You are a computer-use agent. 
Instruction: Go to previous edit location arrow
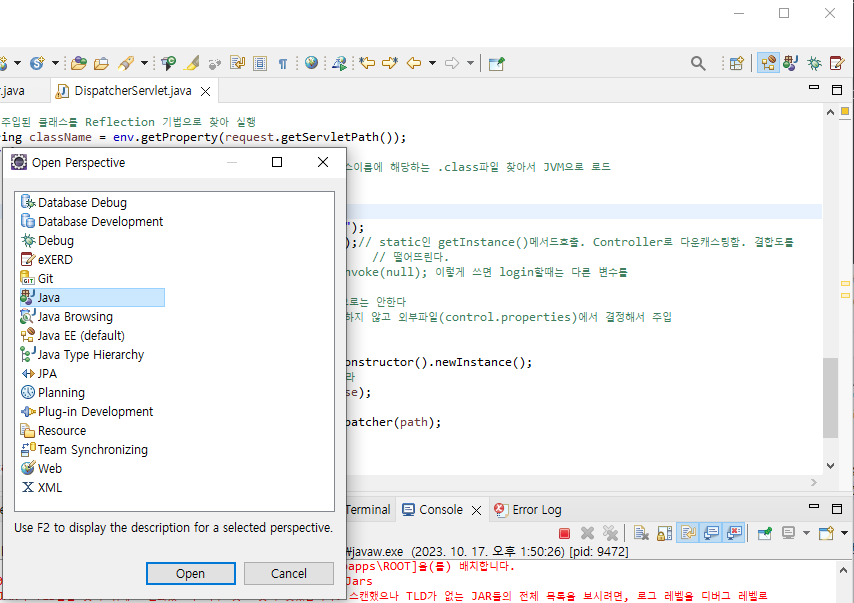click(x=367, y=63)
